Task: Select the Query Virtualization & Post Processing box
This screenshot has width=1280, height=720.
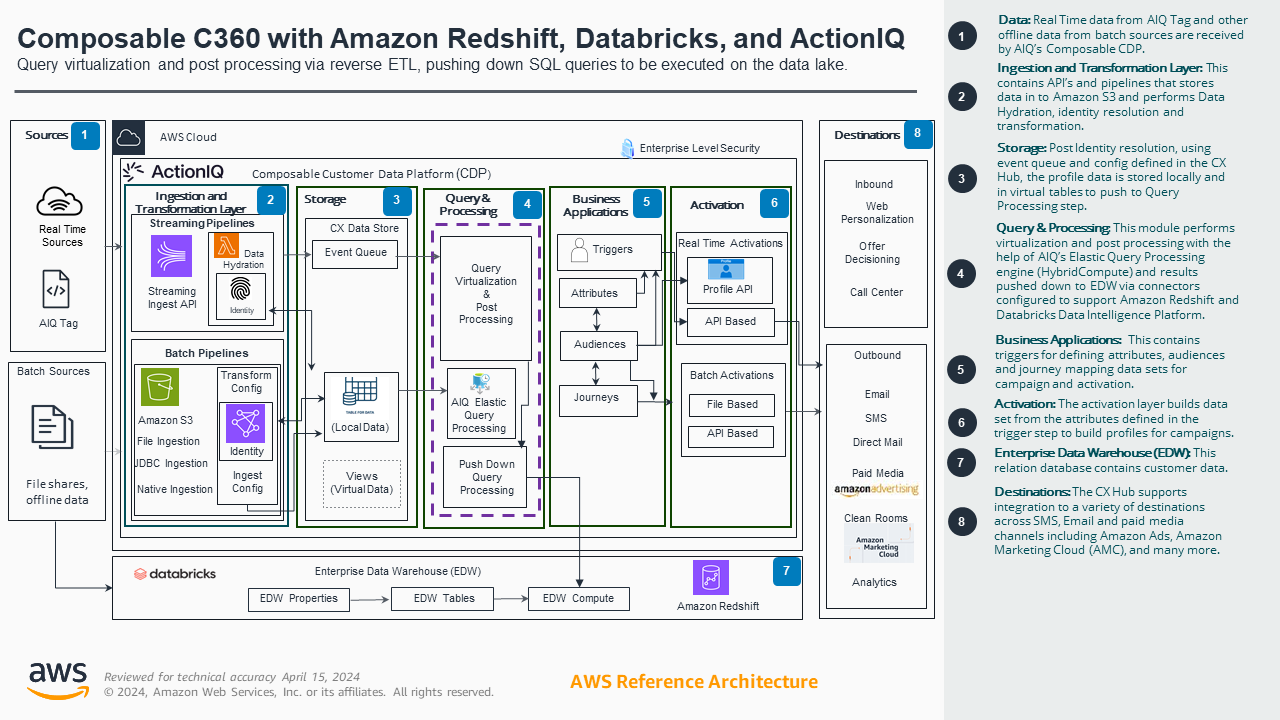Action: point(486,298)
